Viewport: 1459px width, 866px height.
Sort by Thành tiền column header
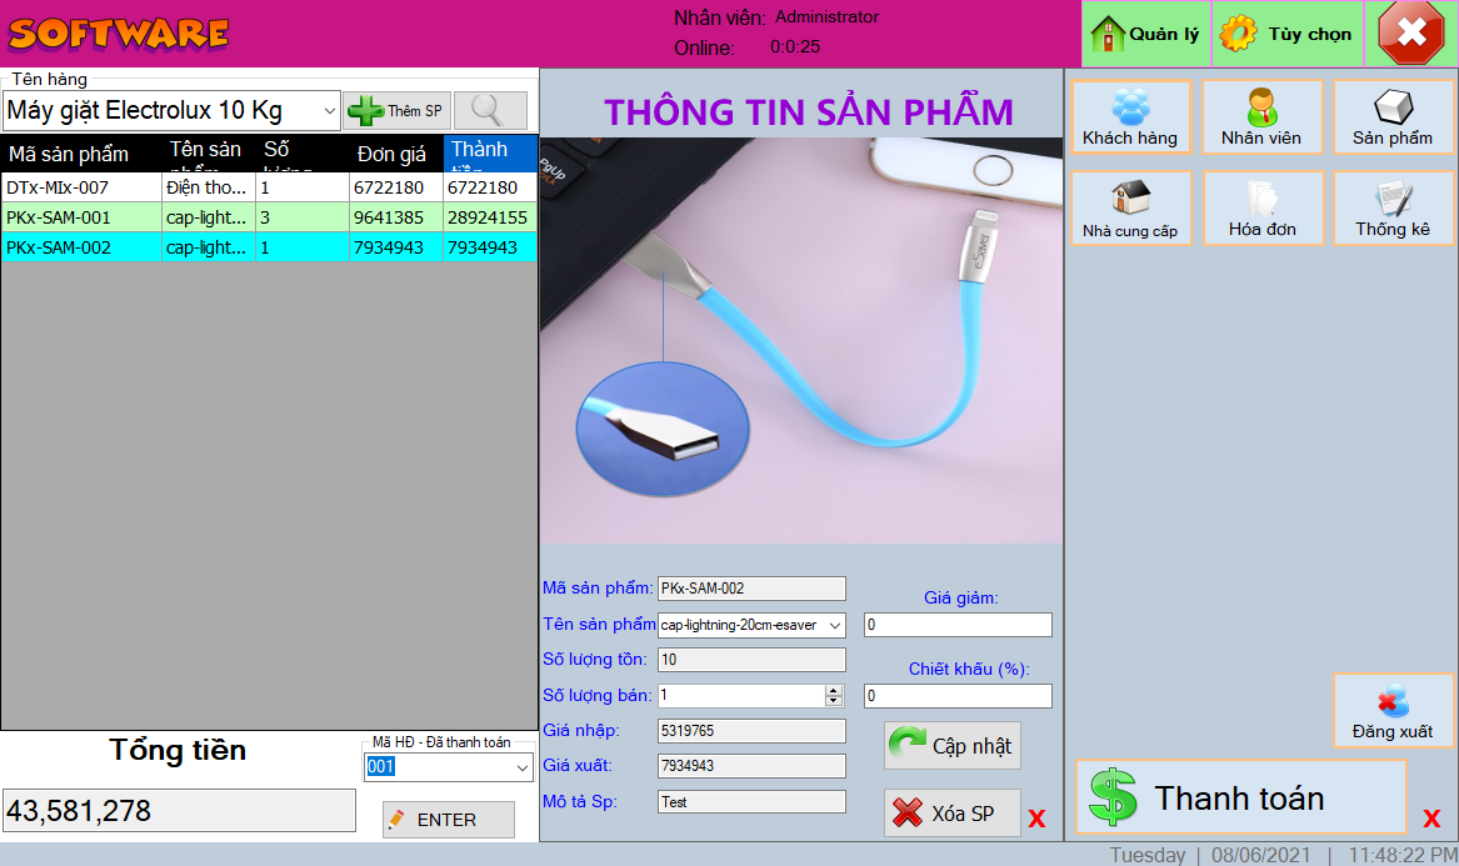490,154
